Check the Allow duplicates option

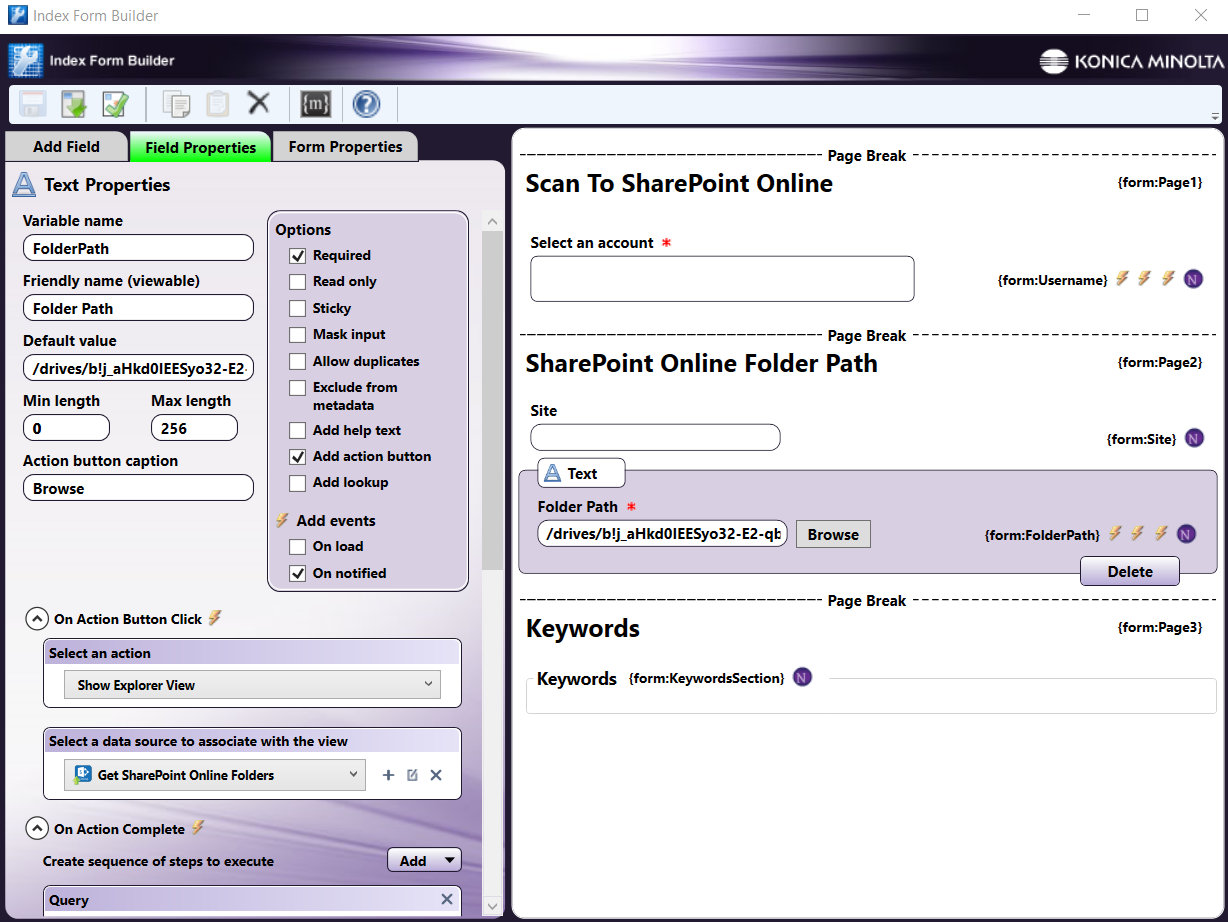[x=298, y=361]
